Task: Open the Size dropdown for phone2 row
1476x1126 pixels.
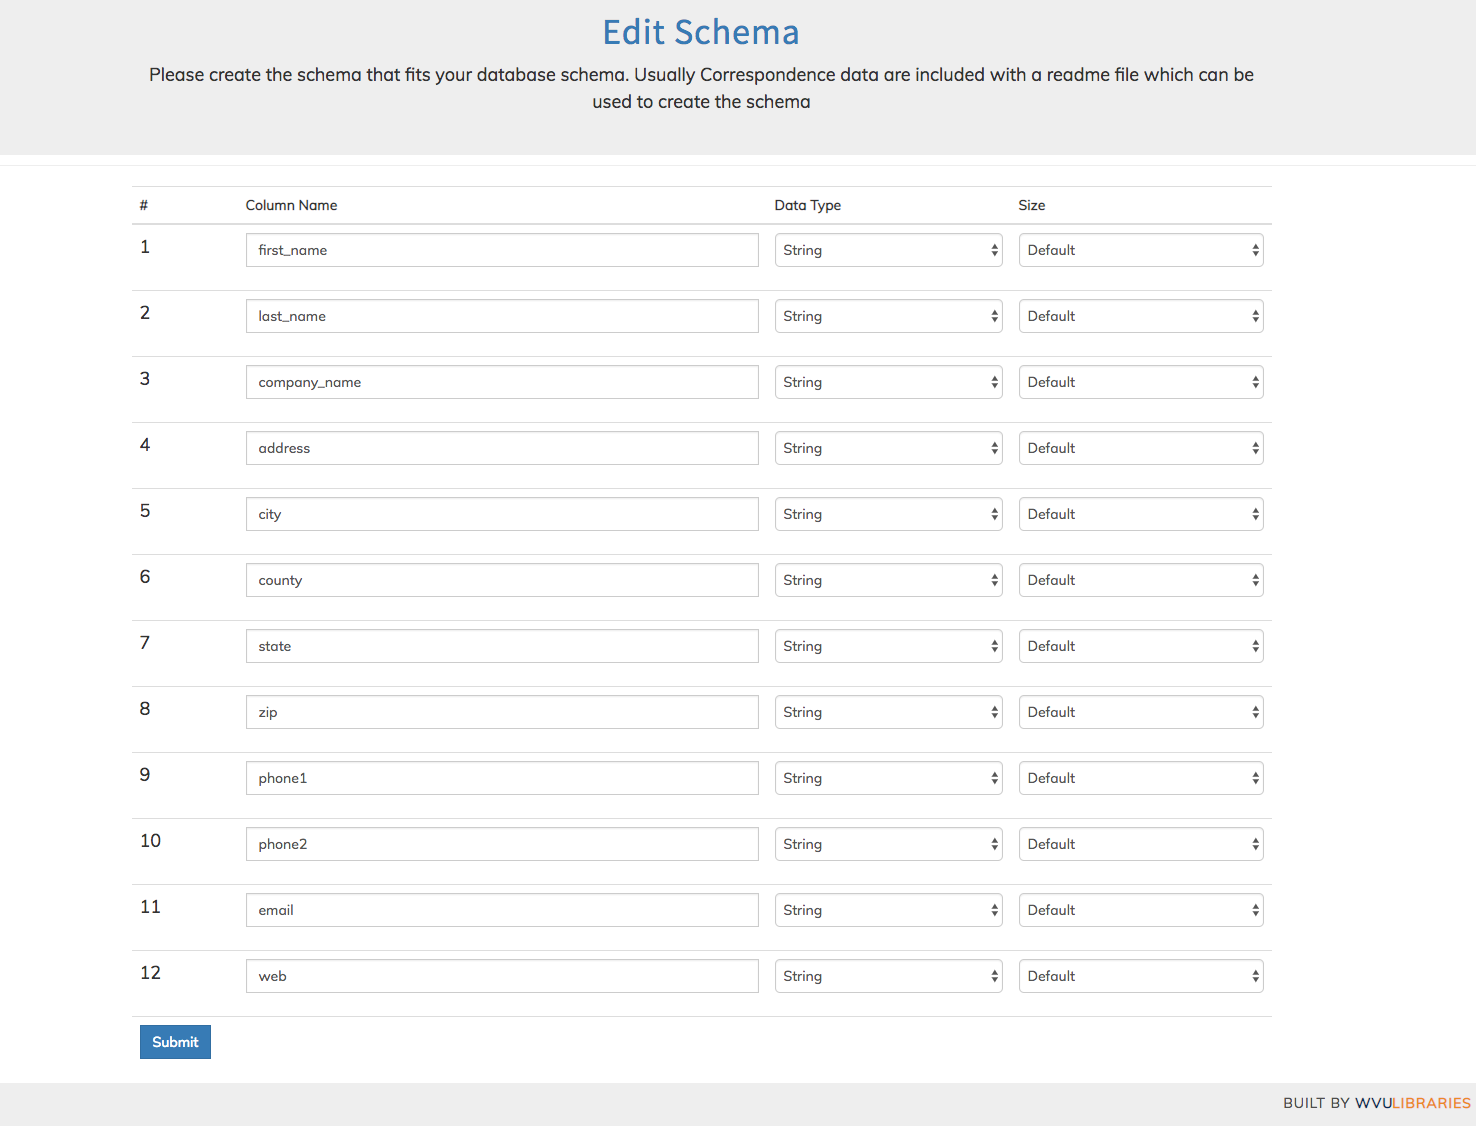Action: click(1140, 843)
